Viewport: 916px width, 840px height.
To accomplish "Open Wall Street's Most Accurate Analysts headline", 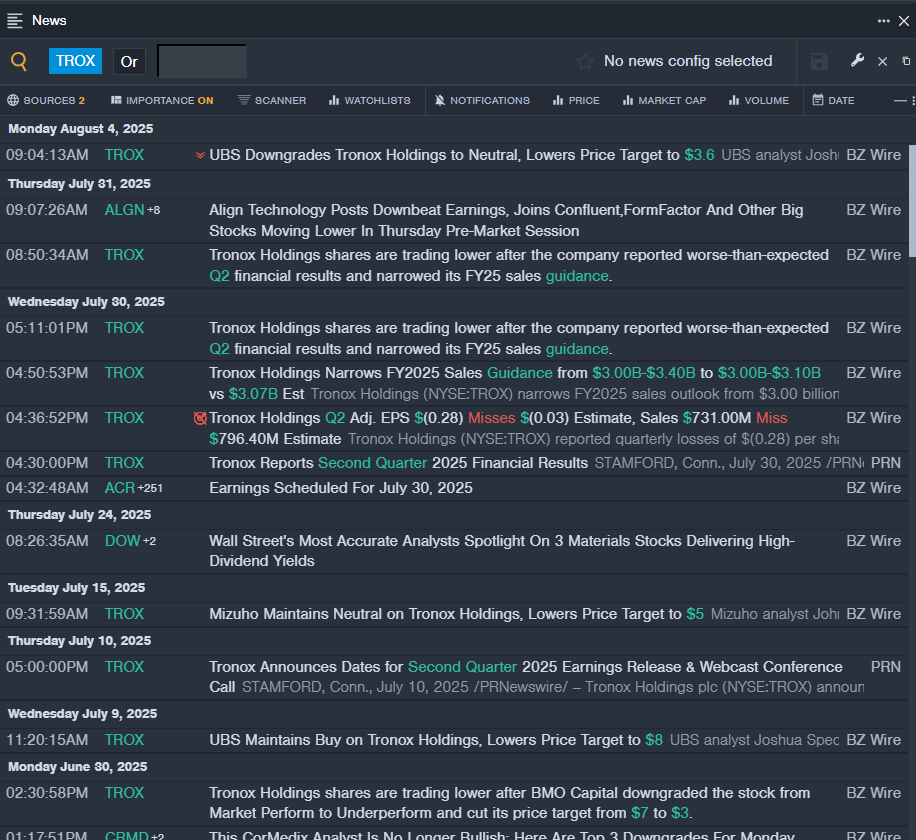I will (x=502, y=551).
